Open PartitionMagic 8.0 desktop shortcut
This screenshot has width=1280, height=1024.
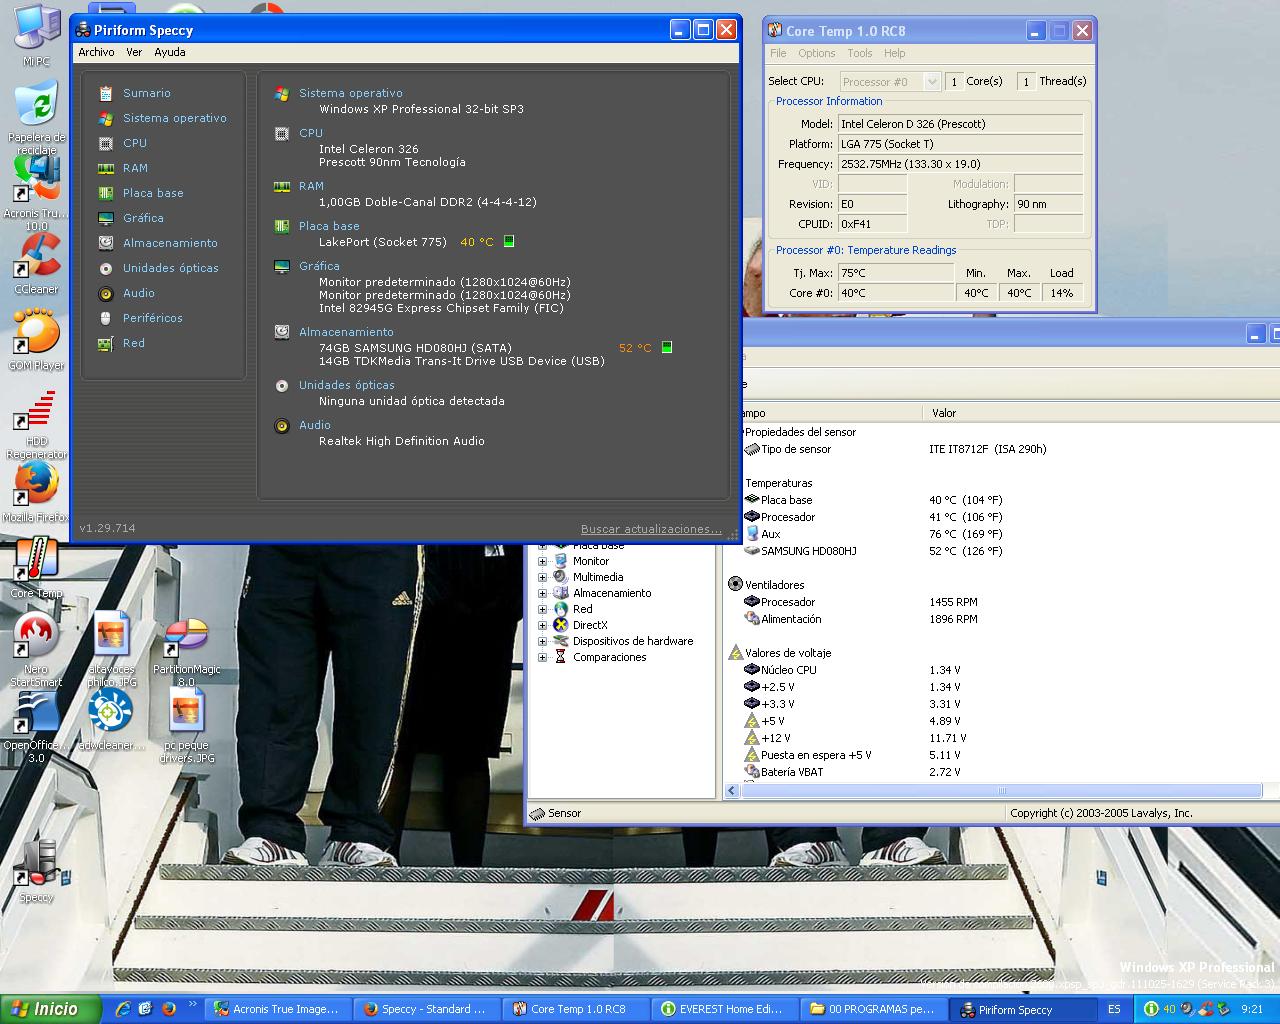coord(186,652)
